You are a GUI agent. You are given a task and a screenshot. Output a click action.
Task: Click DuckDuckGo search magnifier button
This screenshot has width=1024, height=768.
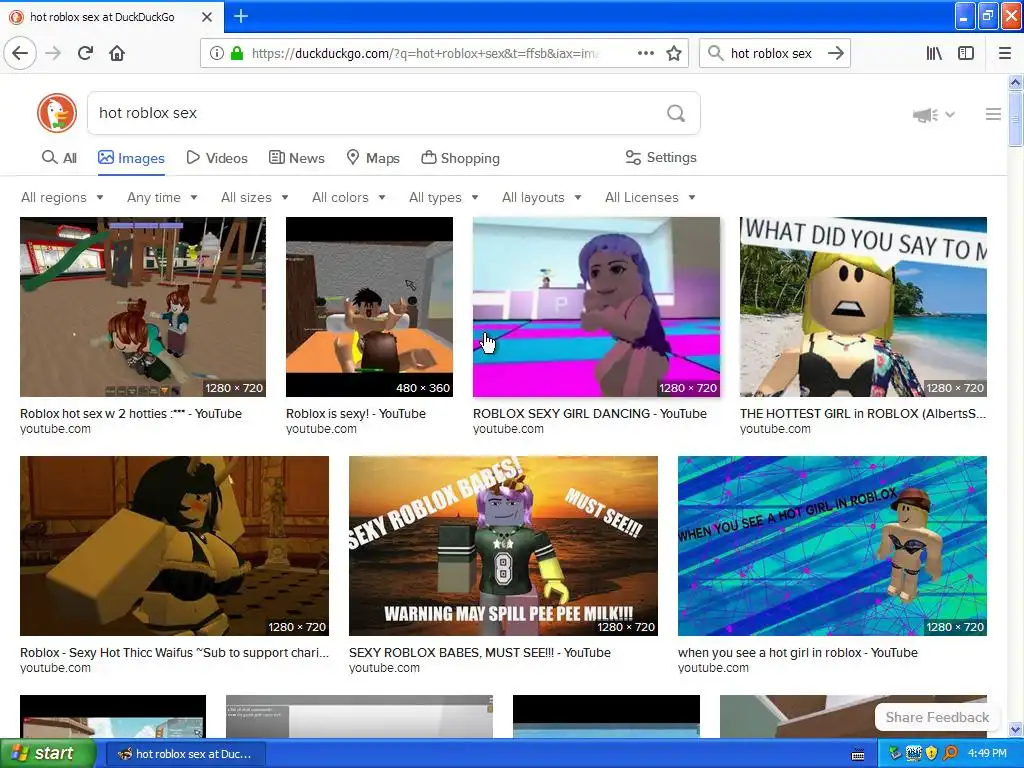(x=676, y=114)
